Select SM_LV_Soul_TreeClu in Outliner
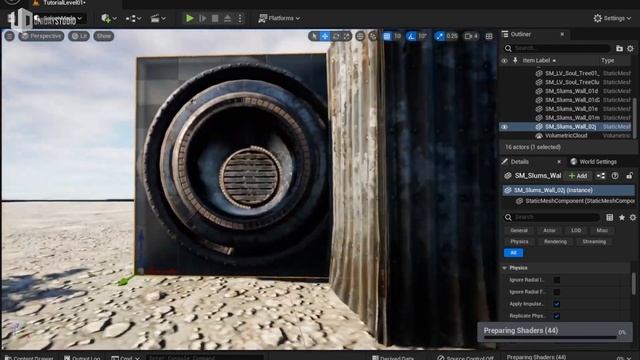 [x=572, y=82]
